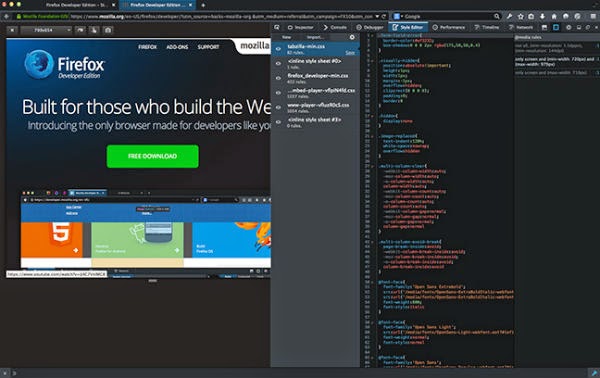The width and height of the screenshot is (600, 378).
Task: Open the search engine selector dropdown
Action: (398, 16)
